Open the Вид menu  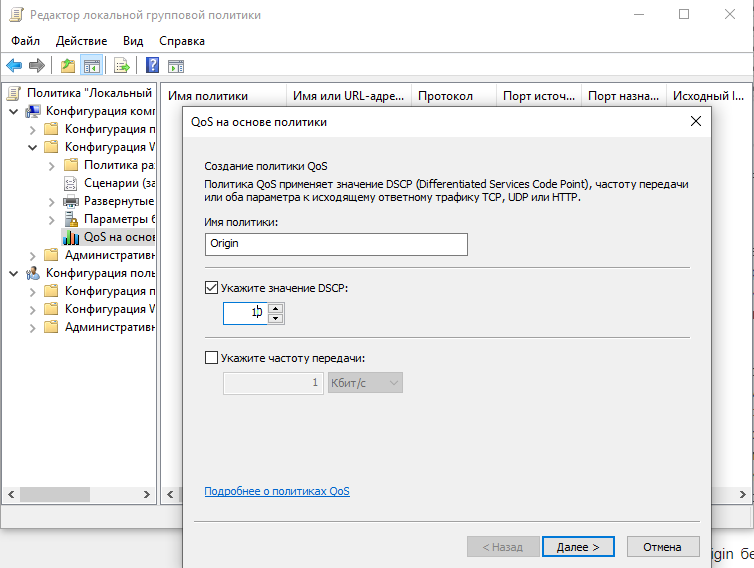[x=133, y=41]
